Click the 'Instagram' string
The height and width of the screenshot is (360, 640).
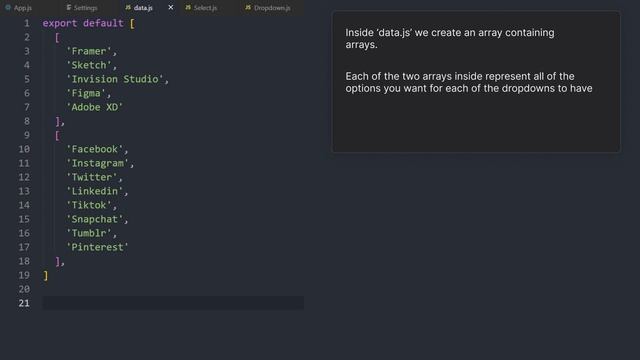tap(98, 163)
